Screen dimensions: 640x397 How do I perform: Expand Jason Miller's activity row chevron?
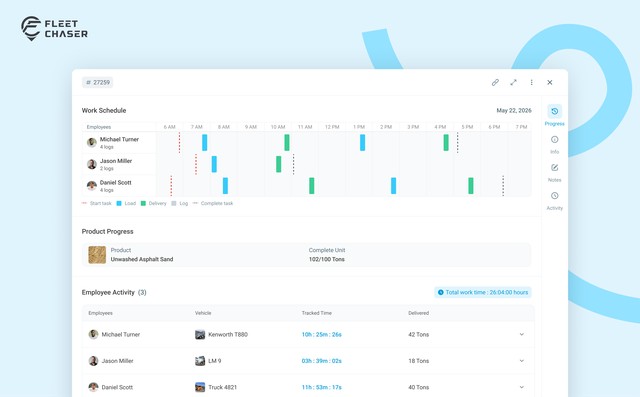point(522,361)
